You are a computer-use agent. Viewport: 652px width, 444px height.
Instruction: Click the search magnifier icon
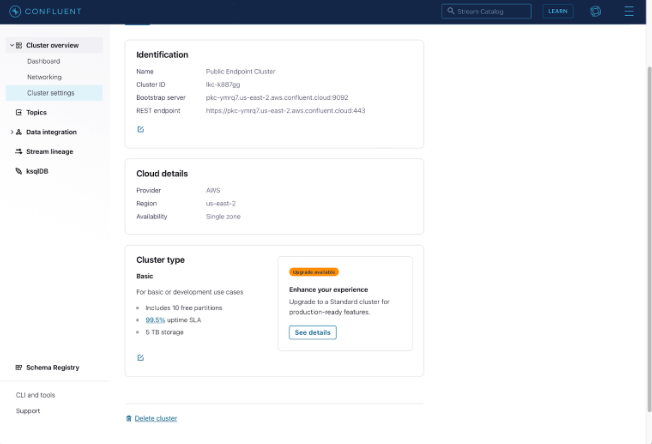coord(451,11)
